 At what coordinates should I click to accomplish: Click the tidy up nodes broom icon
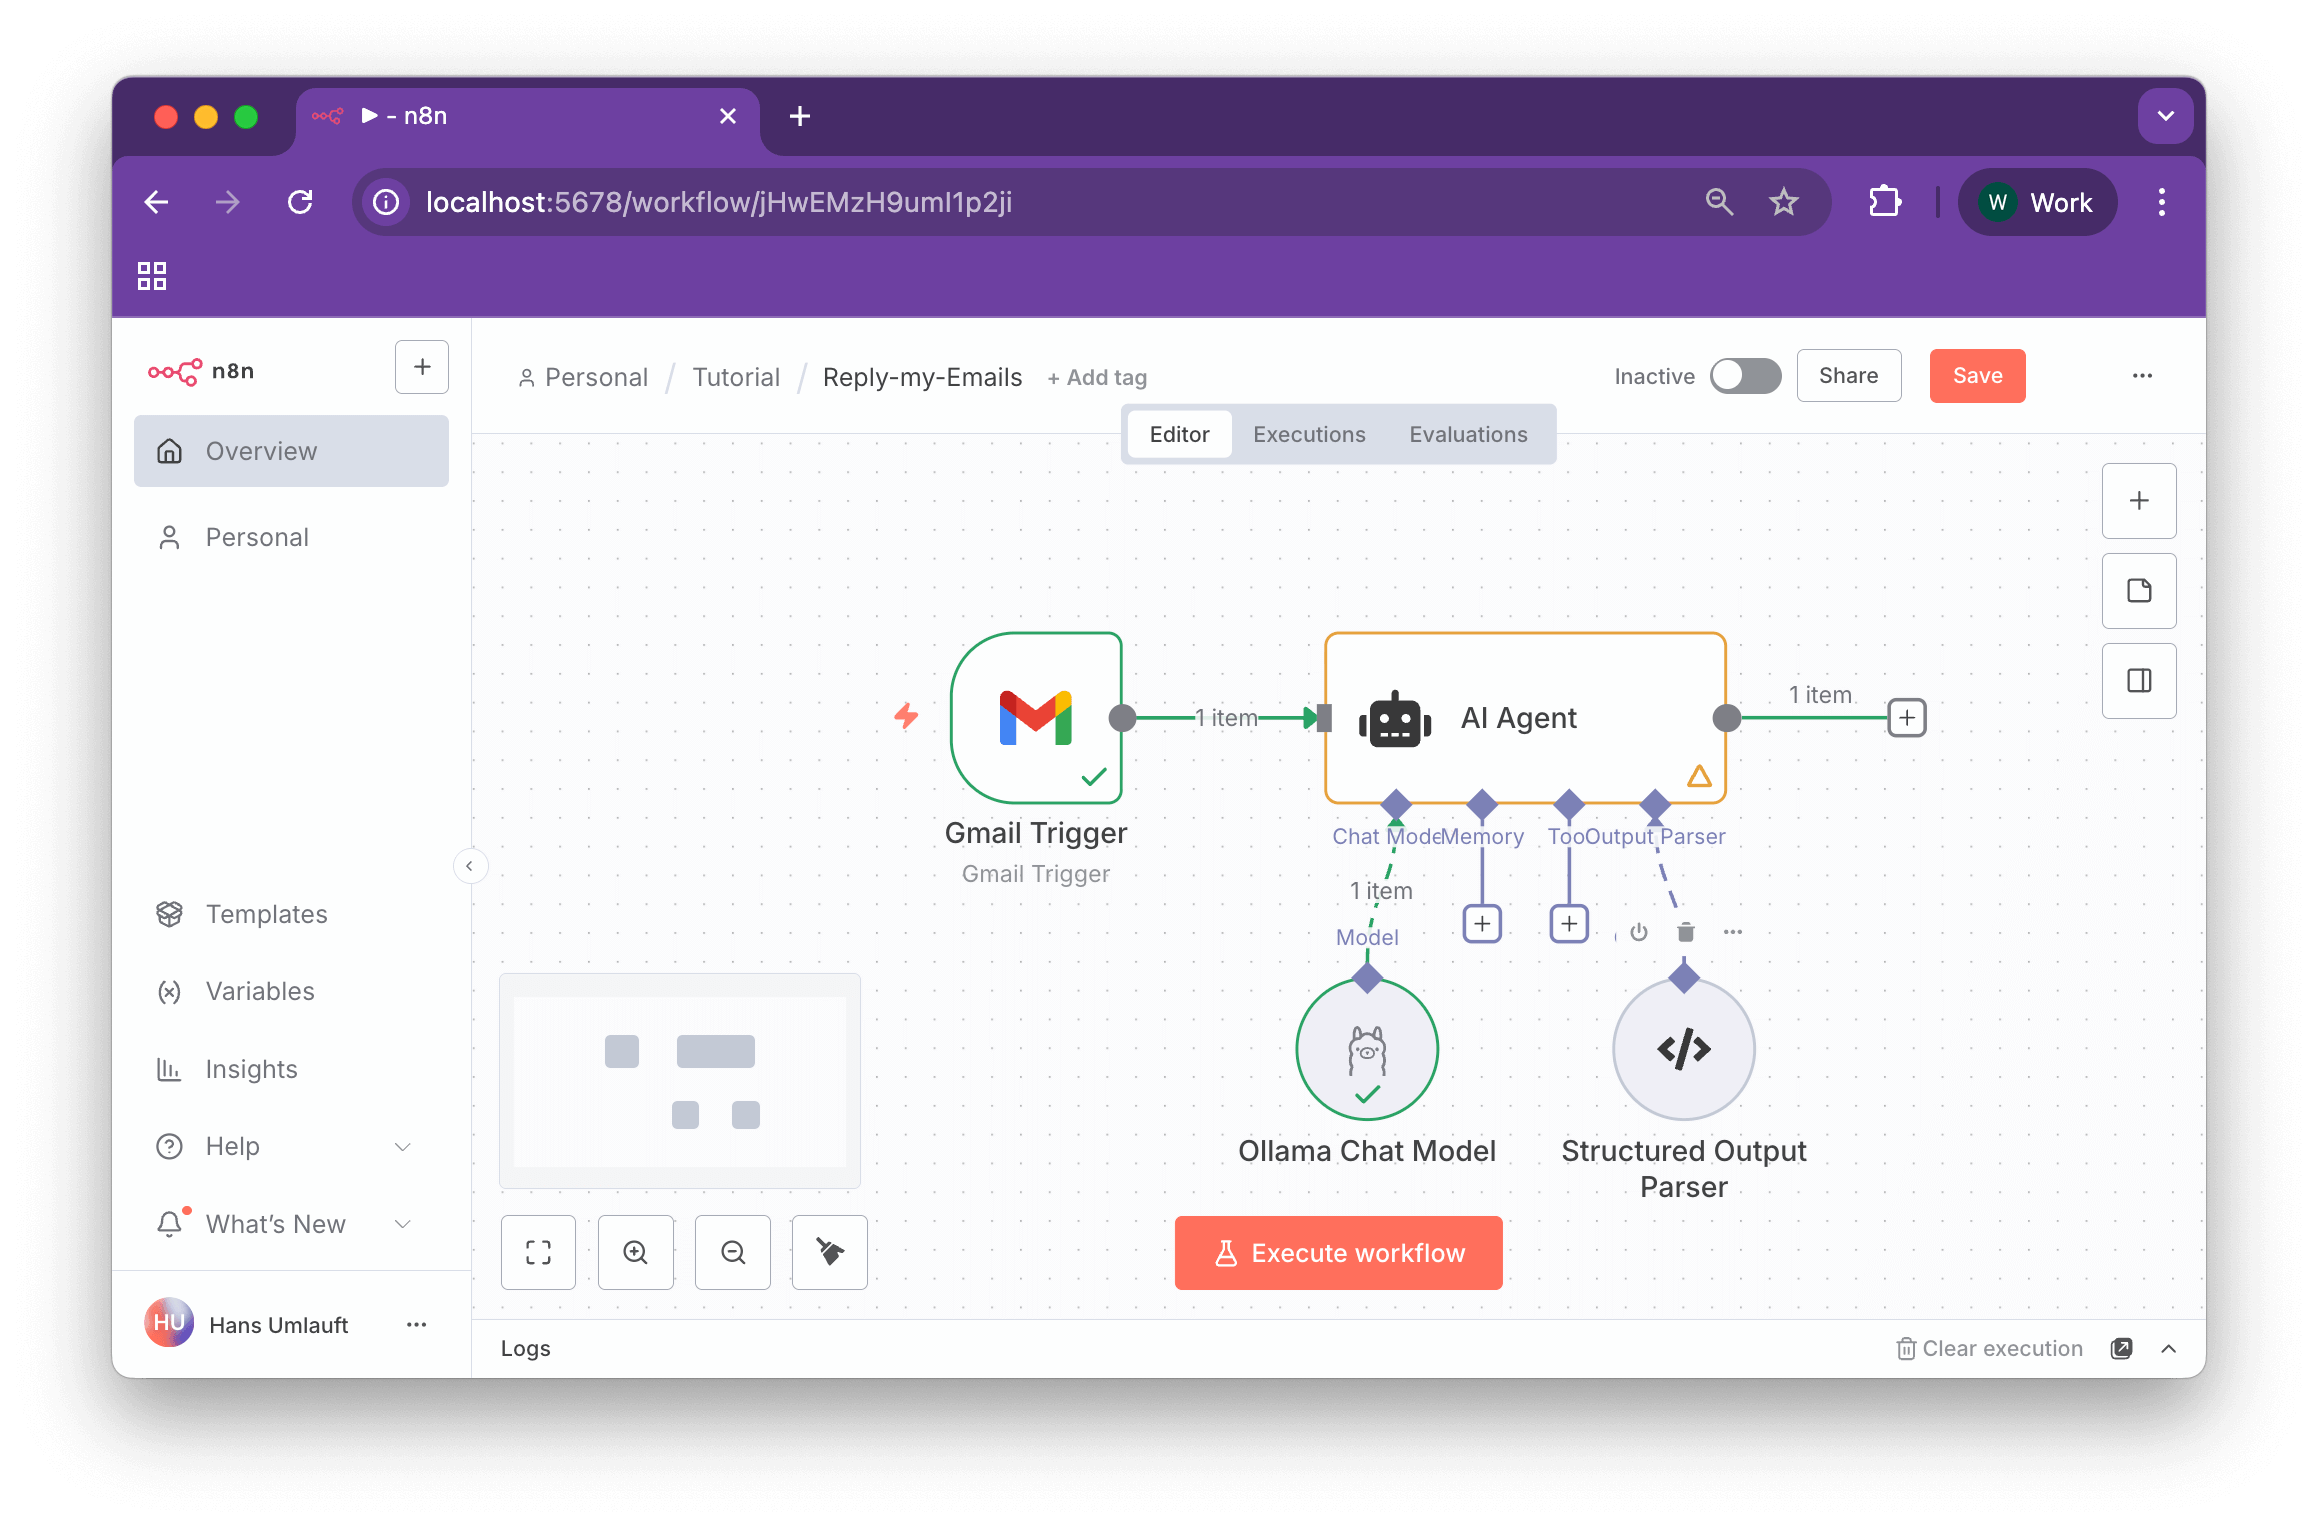(x=829, y=1252)
